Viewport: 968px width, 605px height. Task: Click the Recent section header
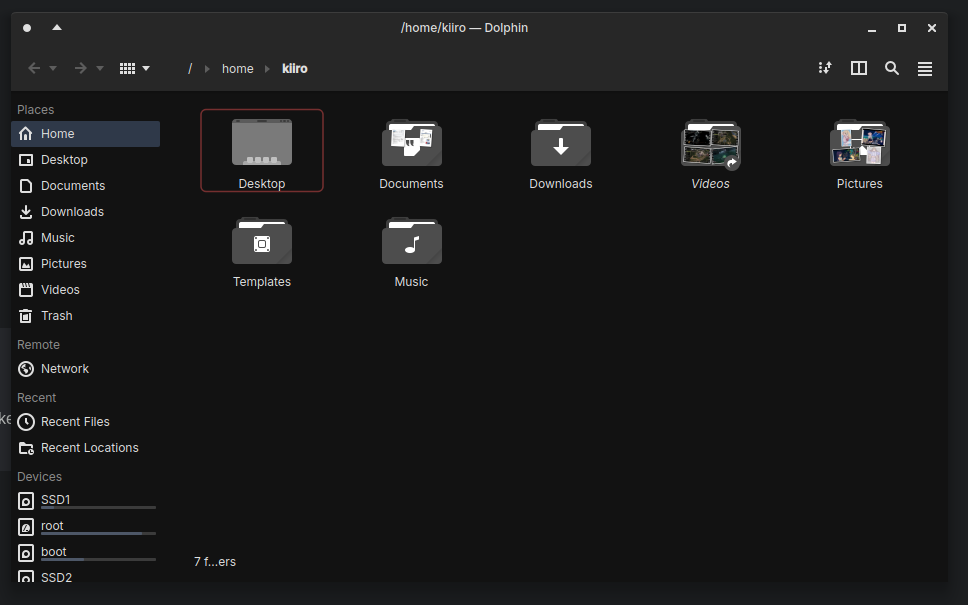pos(36,398)
